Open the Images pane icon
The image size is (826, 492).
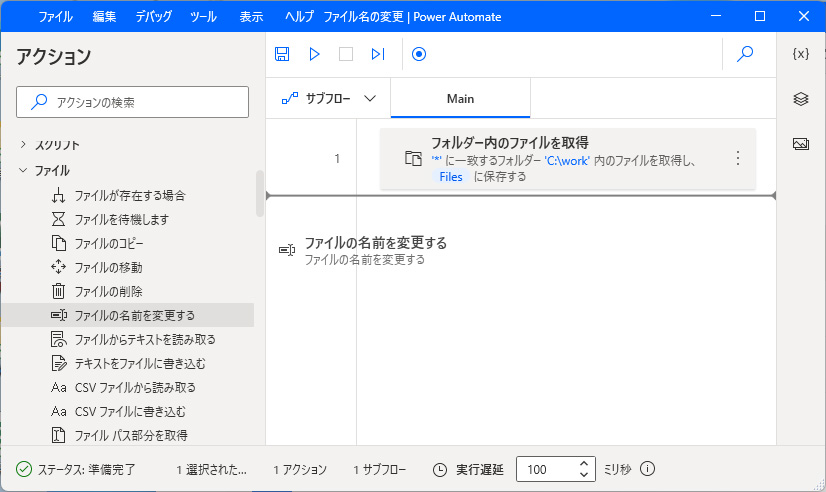(x=801, y=143)
